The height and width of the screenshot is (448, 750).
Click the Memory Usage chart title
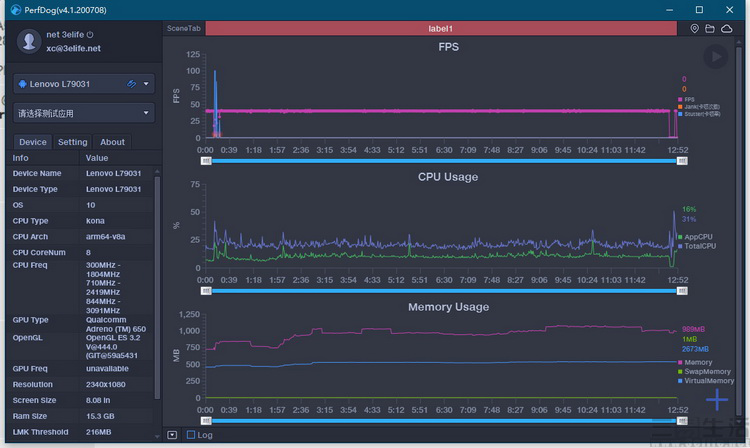pos(448,307)
